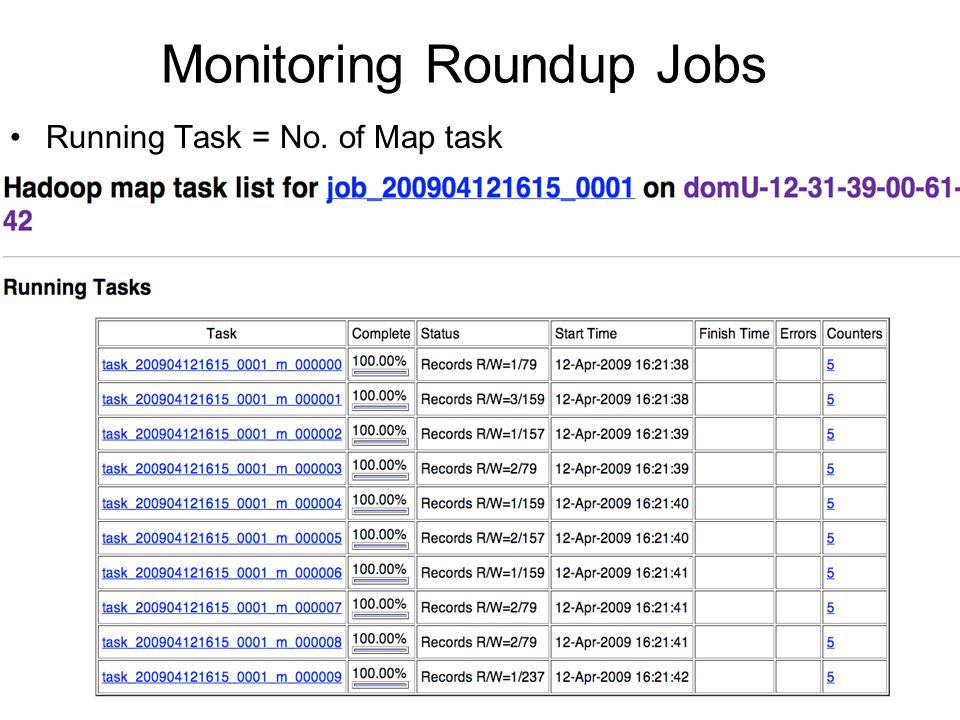Click the Monitoring Roundup Jobs title
The image size is (960, 720).
point(463,66)
